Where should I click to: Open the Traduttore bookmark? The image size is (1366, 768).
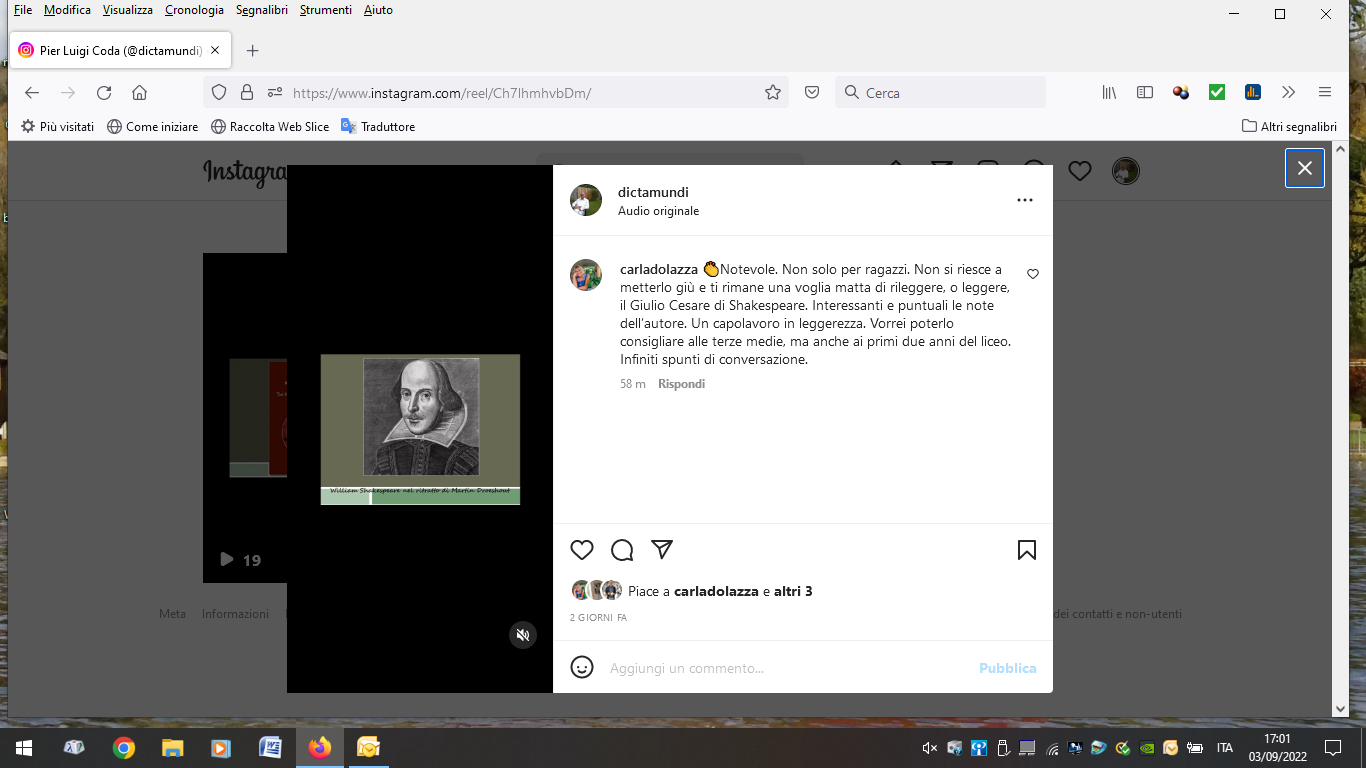point(378,127)
